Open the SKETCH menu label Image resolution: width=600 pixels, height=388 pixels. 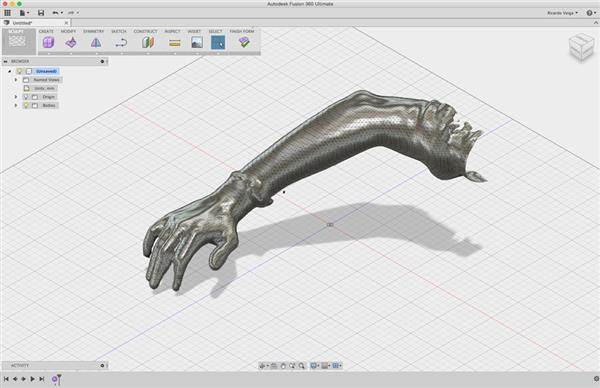tap(119, 31)
